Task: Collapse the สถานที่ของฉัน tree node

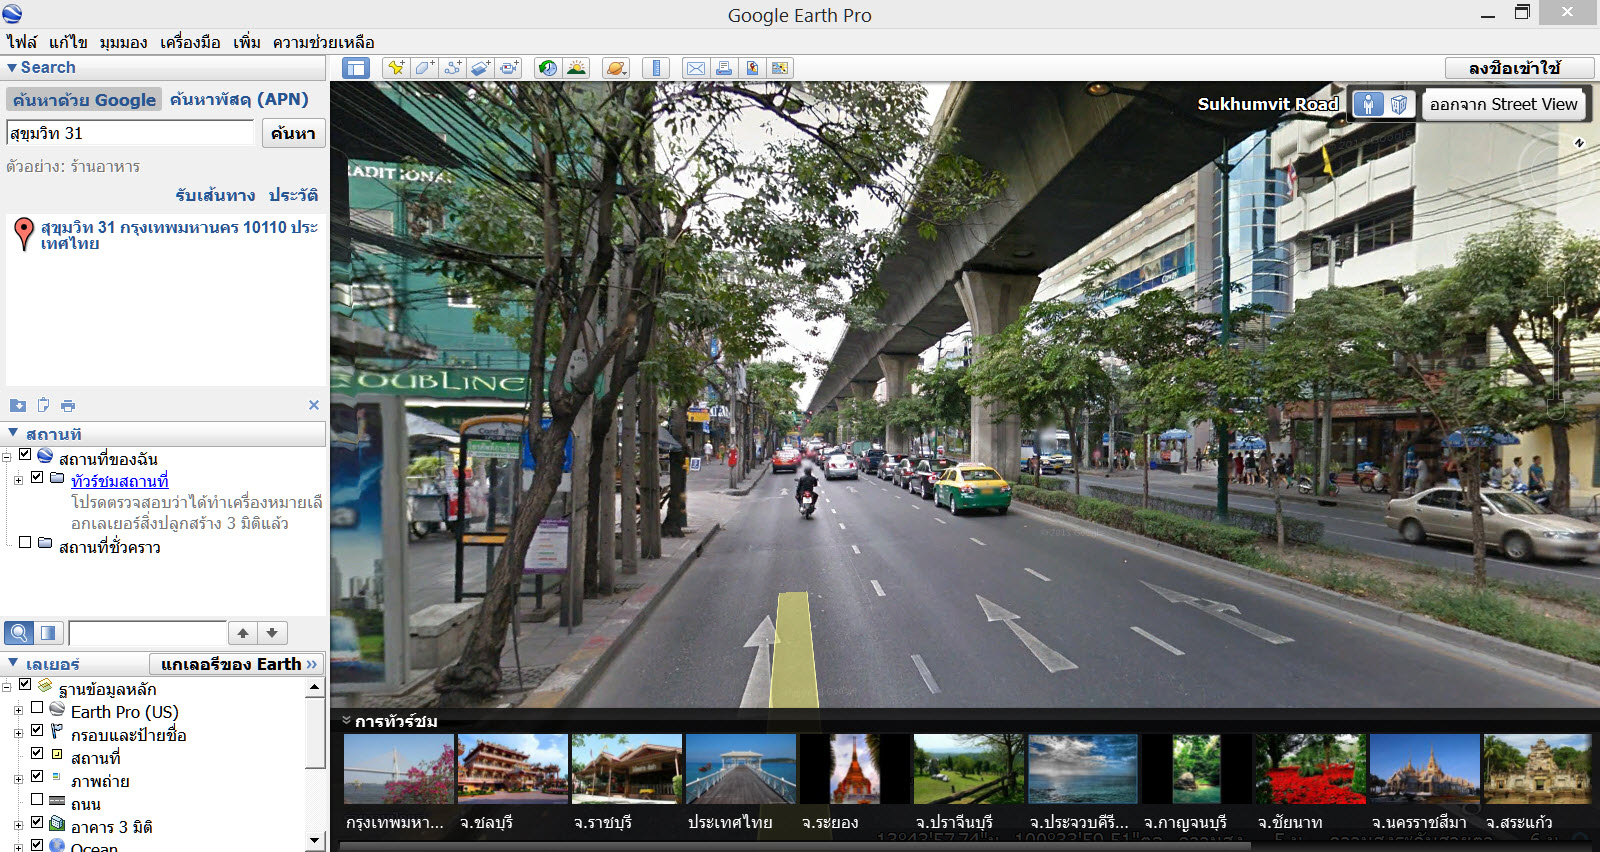Action: tap(7, 458)
